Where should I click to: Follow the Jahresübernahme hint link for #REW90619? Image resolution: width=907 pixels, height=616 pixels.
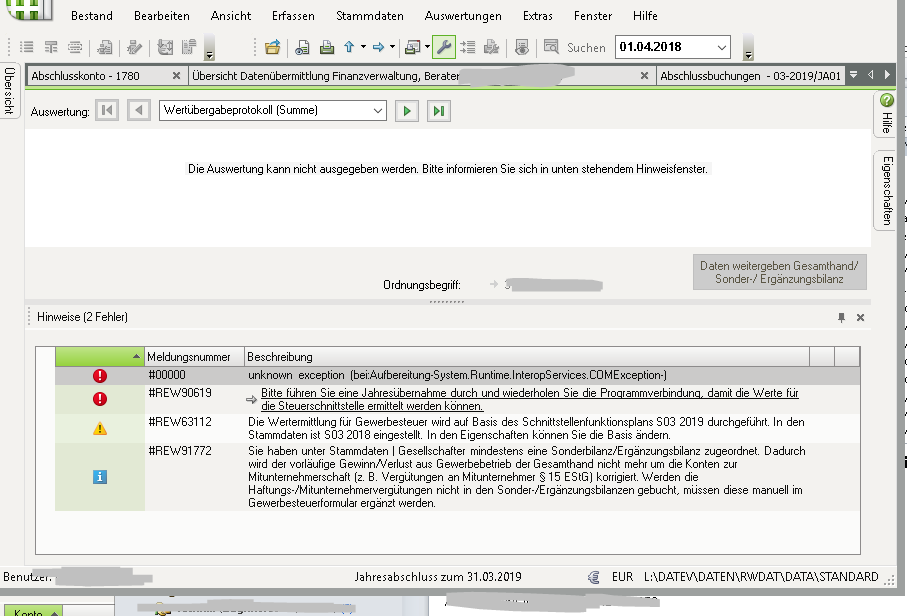(x=529, y=400)
